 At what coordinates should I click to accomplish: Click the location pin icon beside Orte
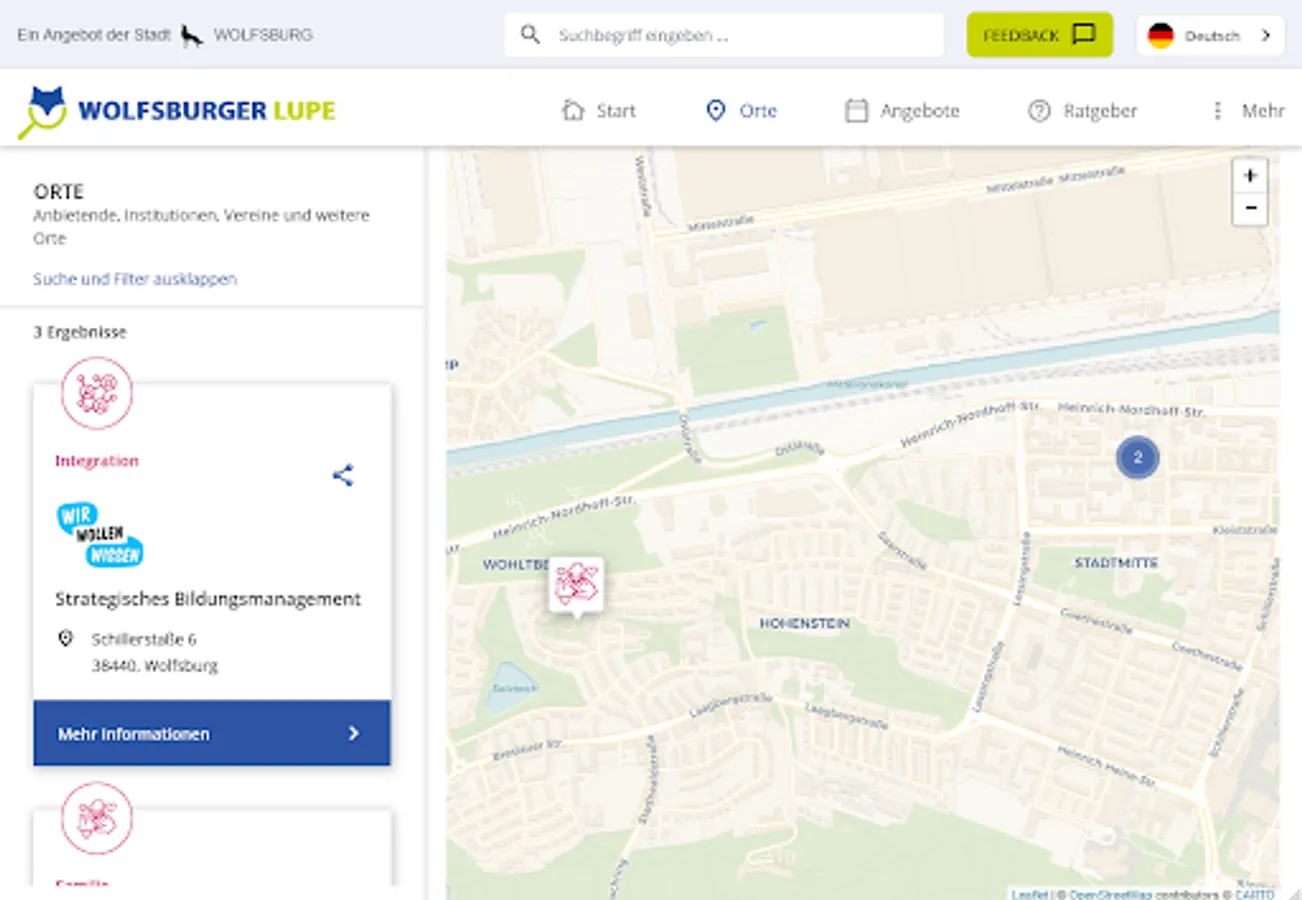pyautogui.click(x=715, y=110)
